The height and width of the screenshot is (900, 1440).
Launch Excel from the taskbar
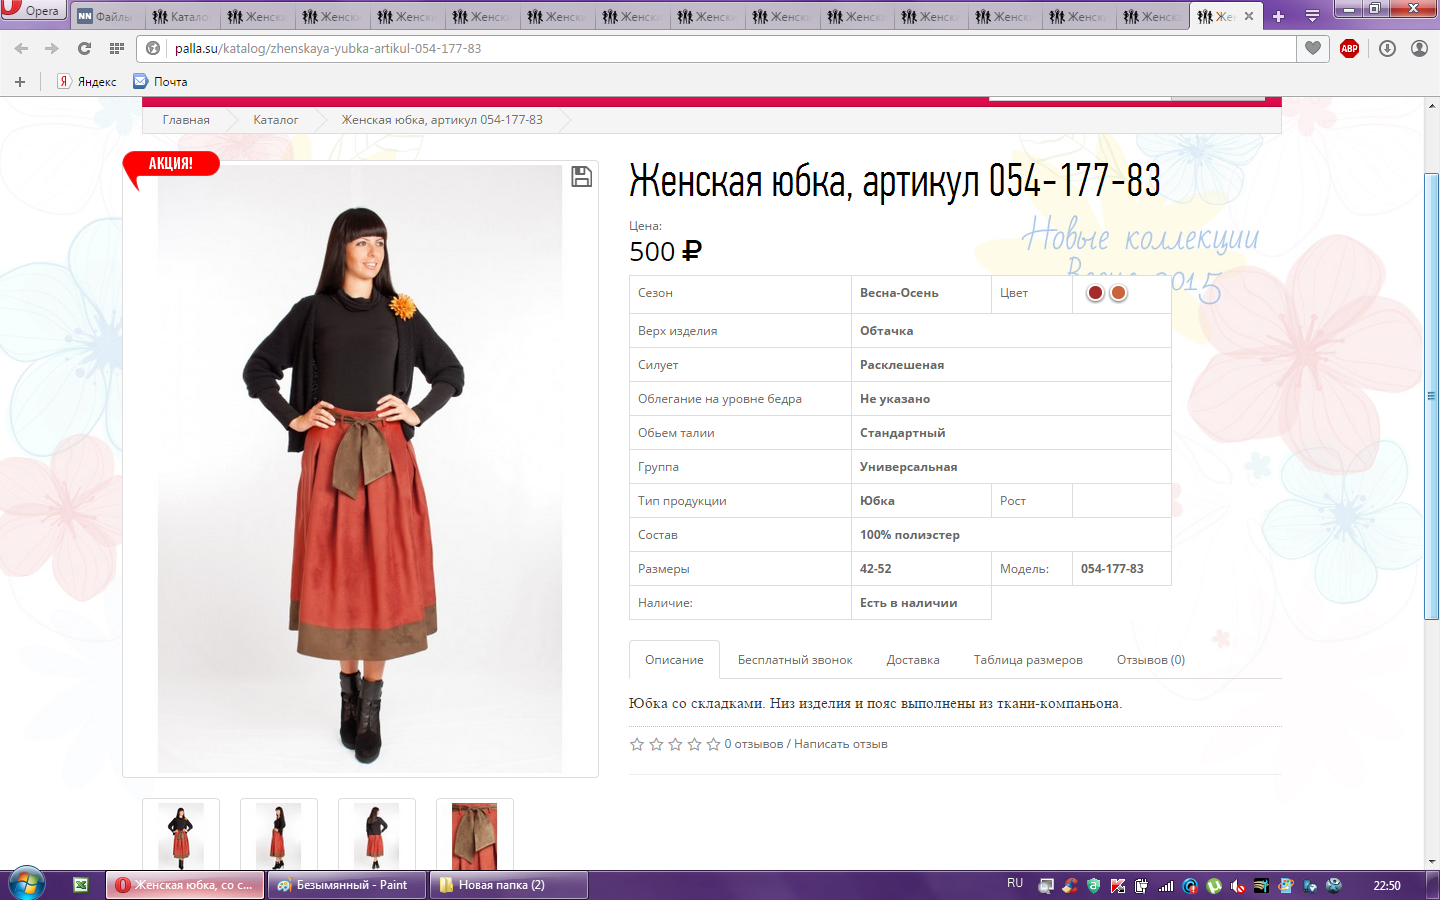click(81, 885)
